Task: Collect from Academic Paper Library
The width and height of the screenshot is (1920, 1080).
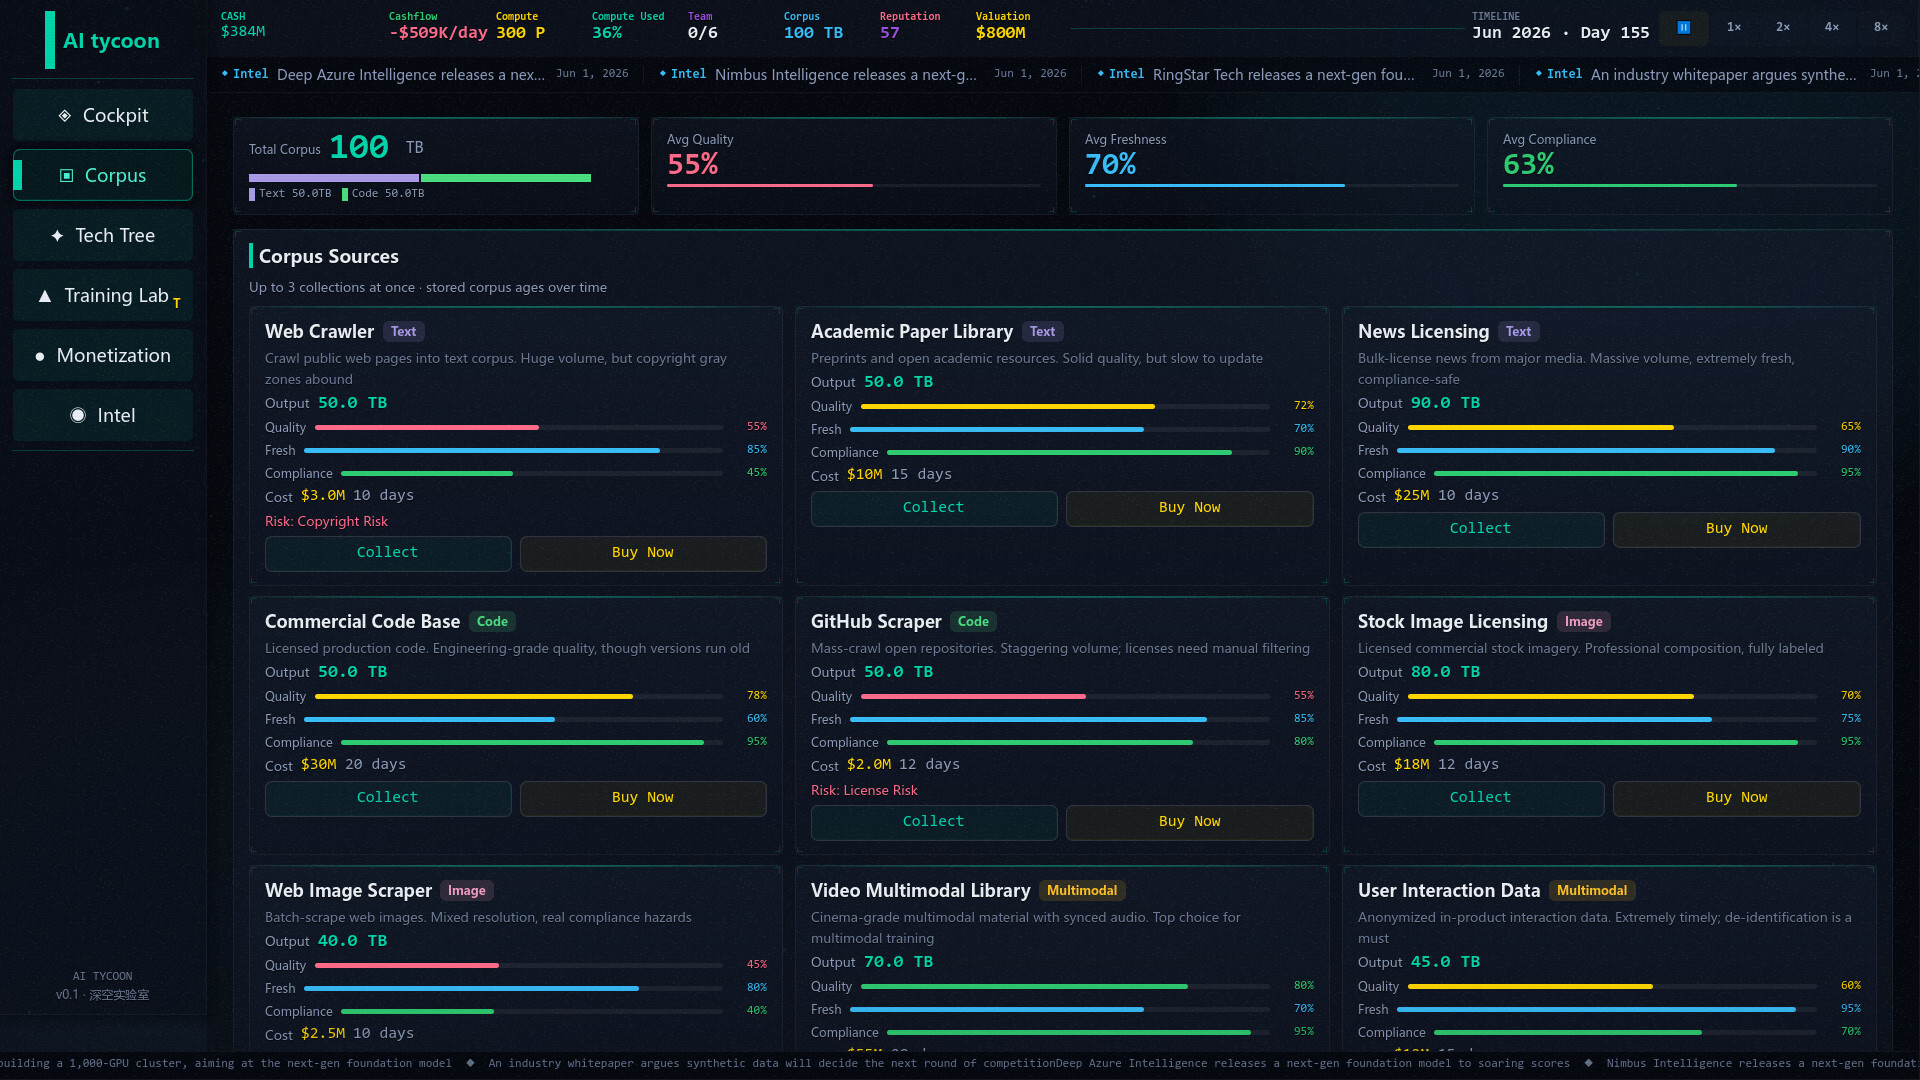Action: [x=934, y=508]
